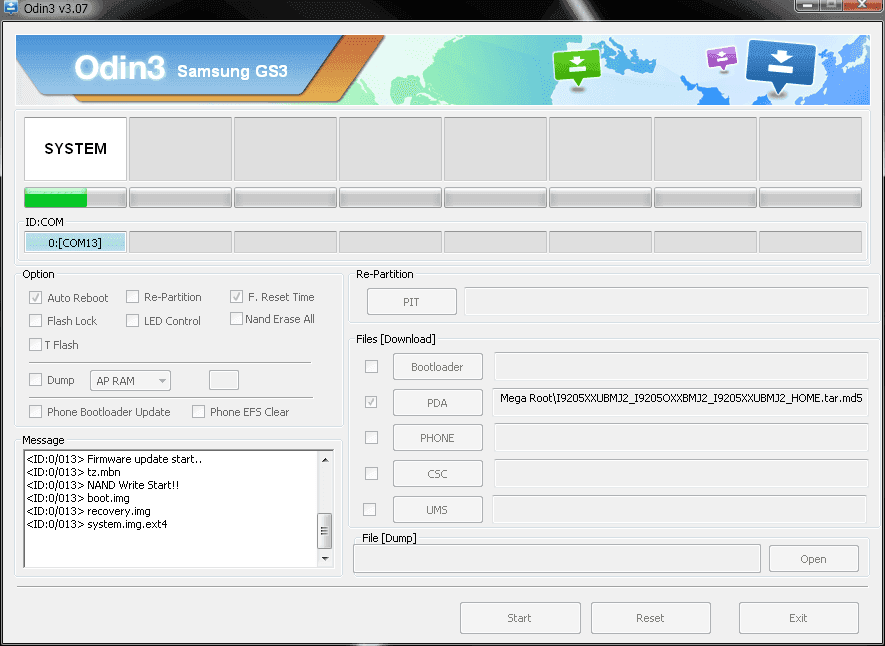Check the Dump option
Viewport: 885px width, 646px height.
coord(36,379)
